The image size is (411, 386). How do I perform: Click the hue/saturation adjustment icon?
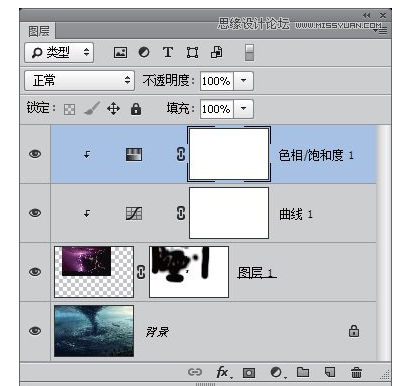coord(134,154)
